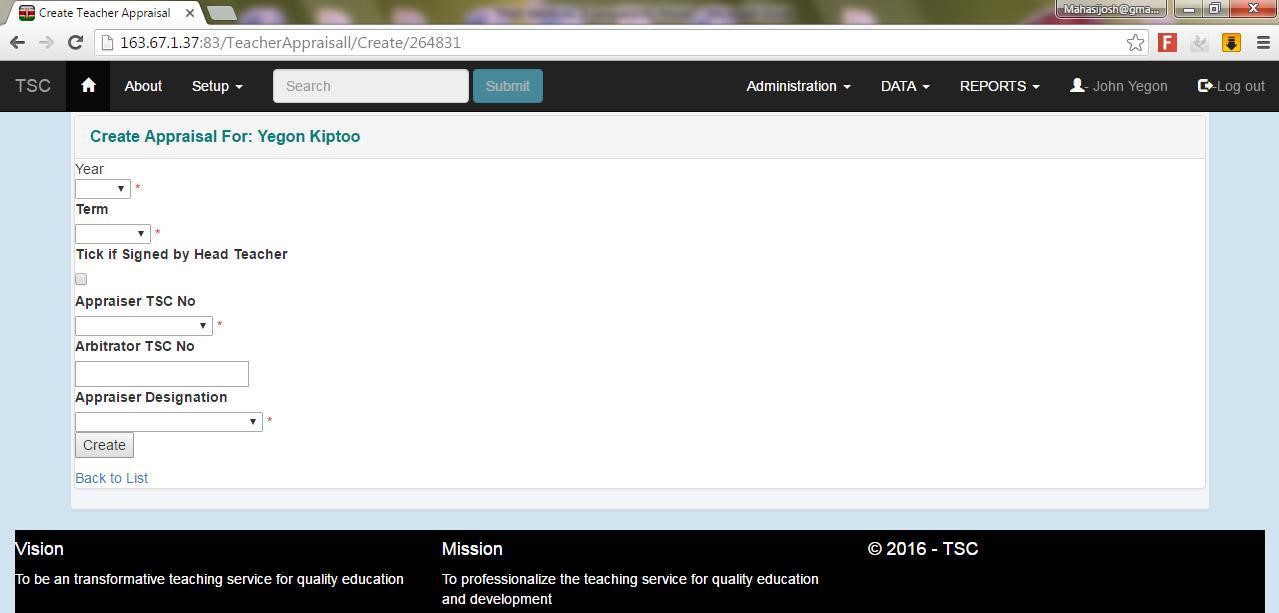Close the Create Teacher Appraisal tab
The height and width of the screenshot is (613, 1279).
[x=190, y=13]
